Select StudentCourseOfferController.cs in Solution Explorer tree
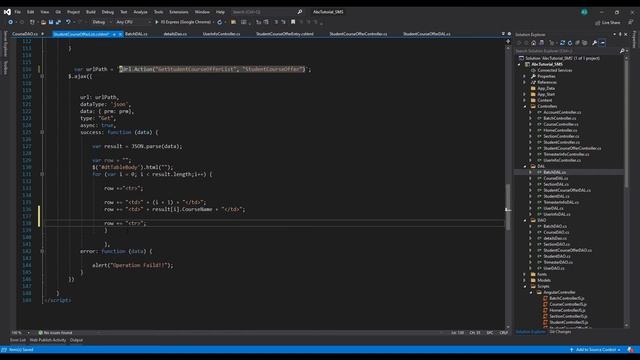This screenshot has width=640, height=360. pos(572,148)
